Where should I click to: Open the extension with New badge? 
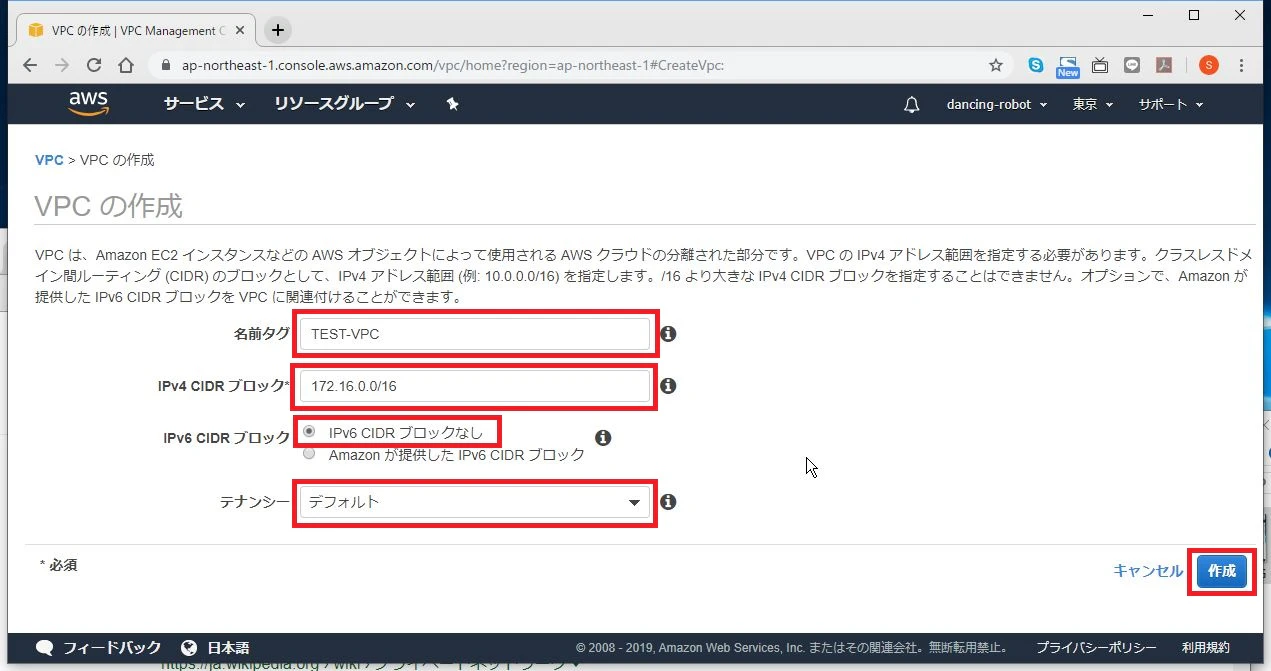(1068, 66)
